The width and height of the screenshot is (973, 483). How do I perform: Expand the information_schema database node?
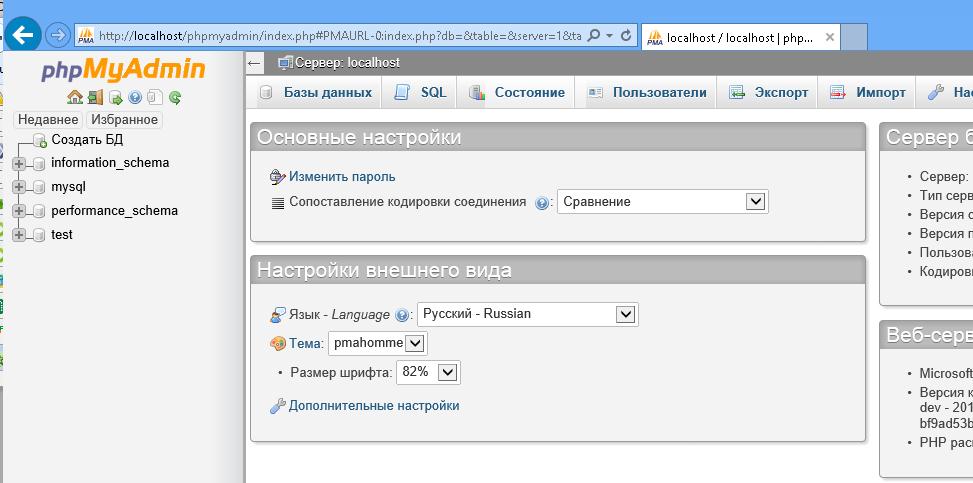19,163
